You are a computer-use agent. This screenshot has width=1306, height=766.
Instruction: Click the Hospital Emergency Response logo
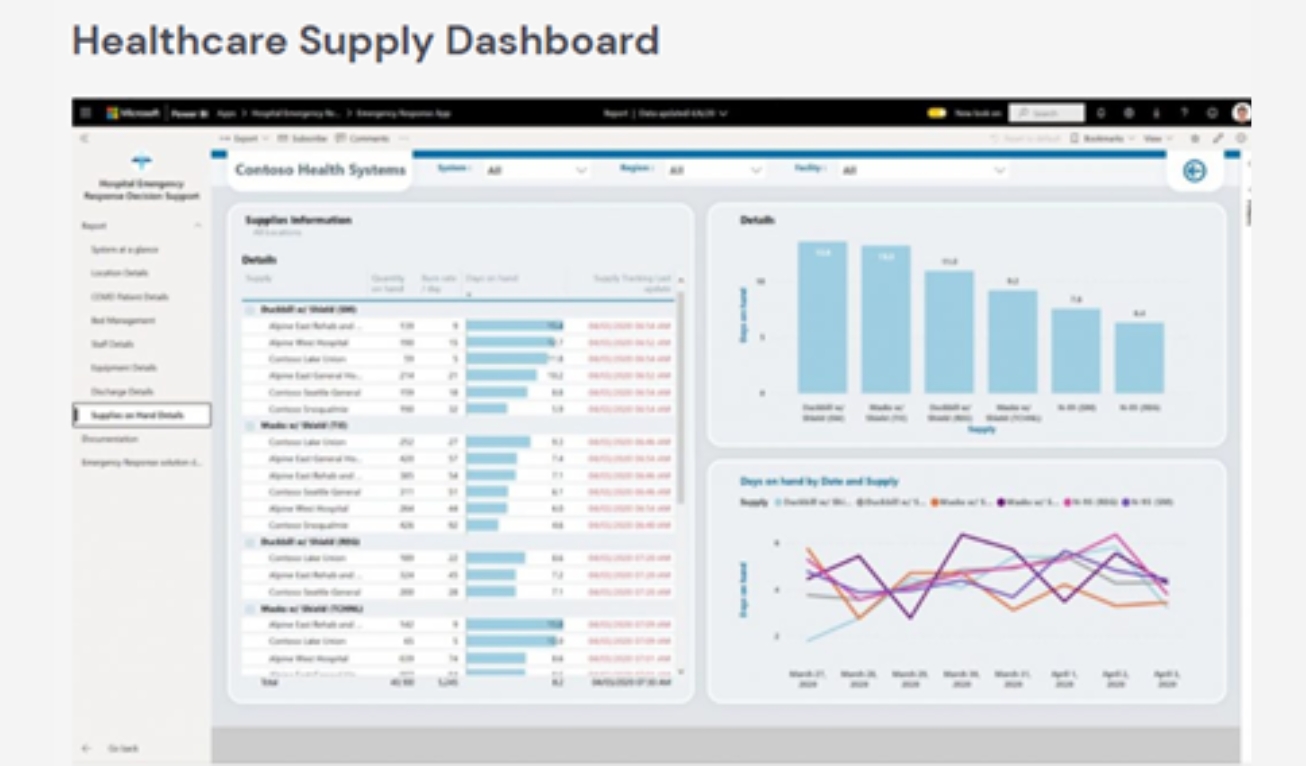click(141, 162)
